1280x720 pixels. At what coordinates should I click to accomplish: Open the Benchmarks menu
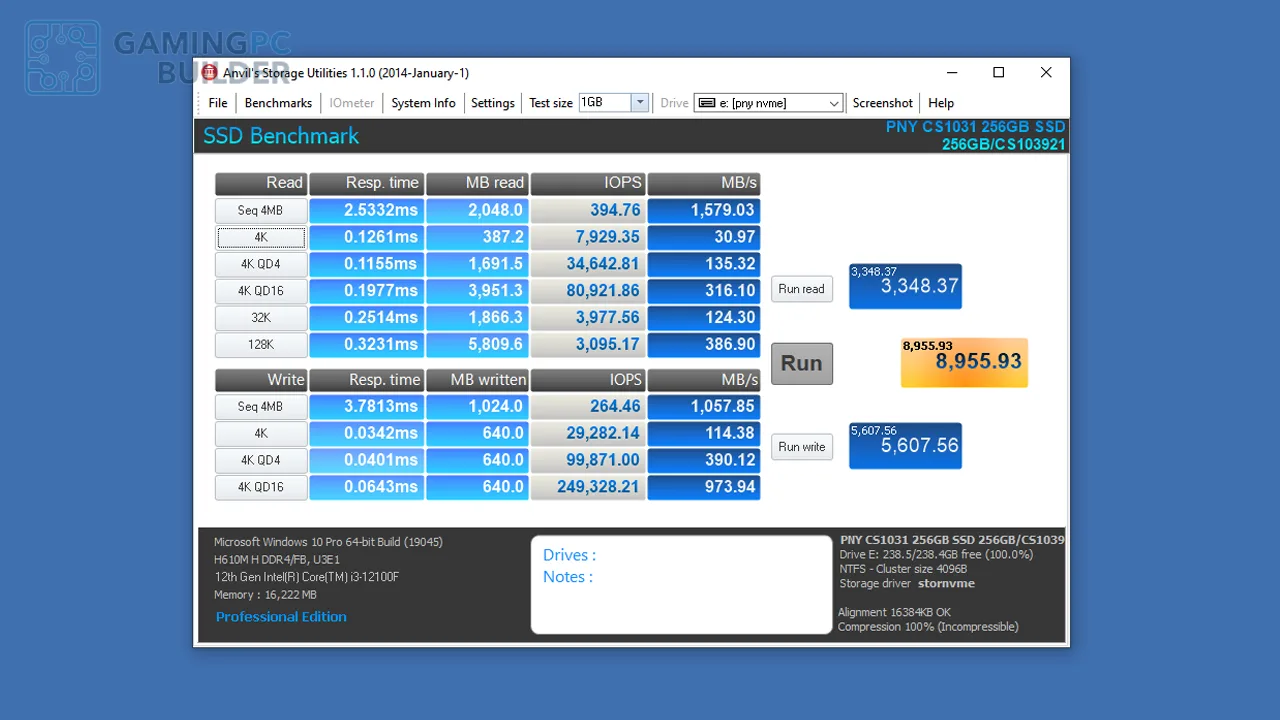(278, 103)
